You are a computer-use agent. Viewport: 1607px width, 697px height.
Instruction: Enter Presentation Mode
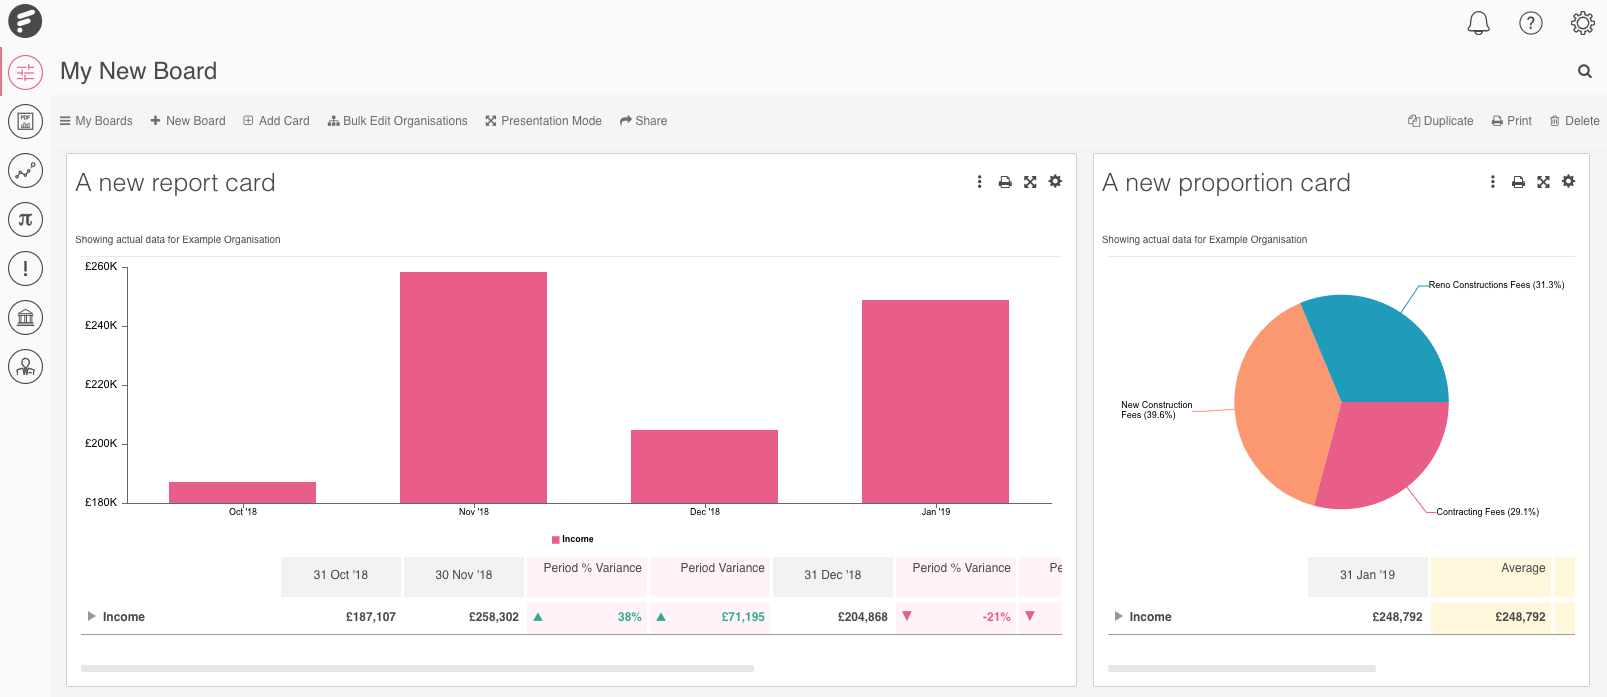pos(543,121)
